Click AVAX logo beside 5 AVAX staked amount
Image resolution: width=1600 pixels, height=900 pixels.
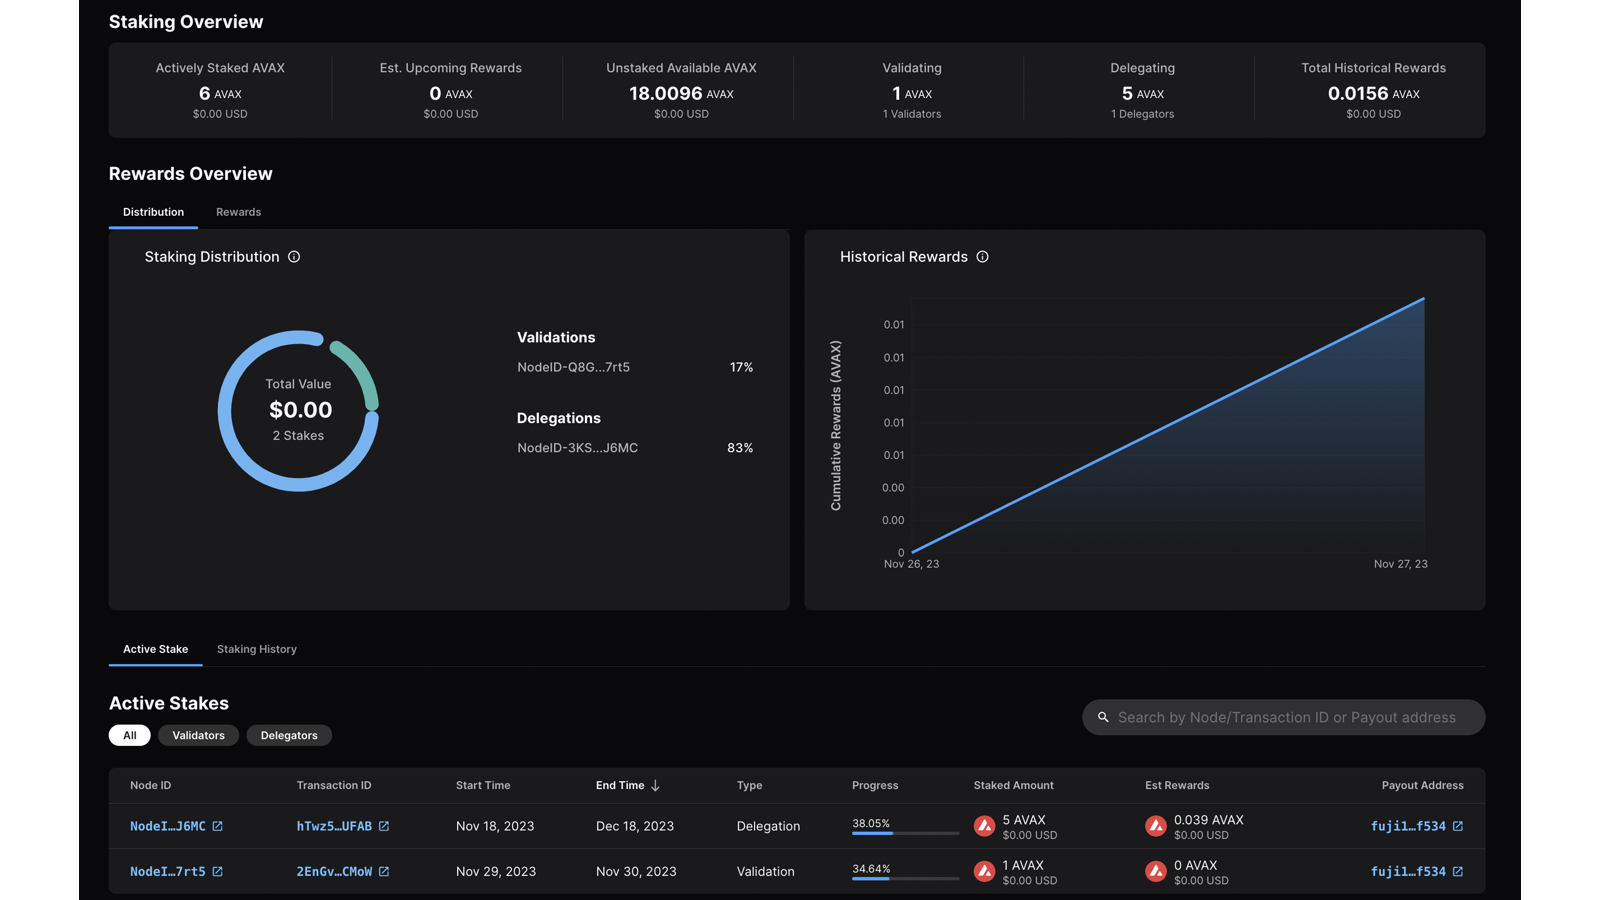coord(984,826)
